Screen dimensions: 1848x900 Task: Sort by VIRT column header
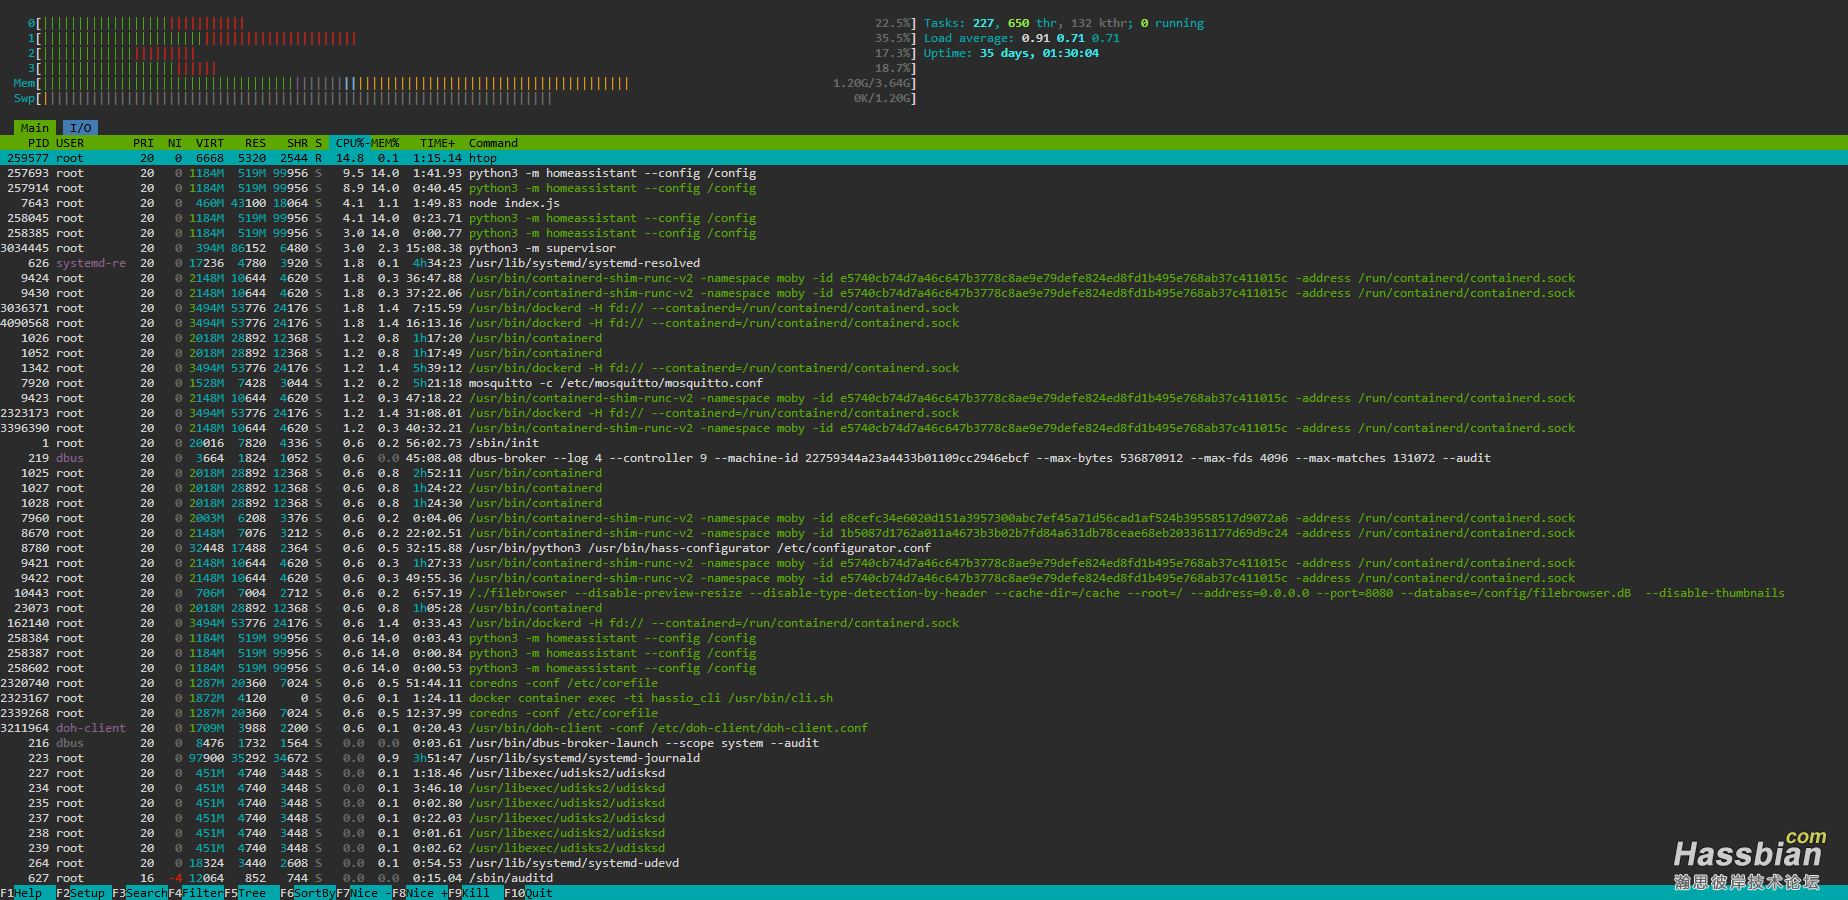[x=210, y=143]
